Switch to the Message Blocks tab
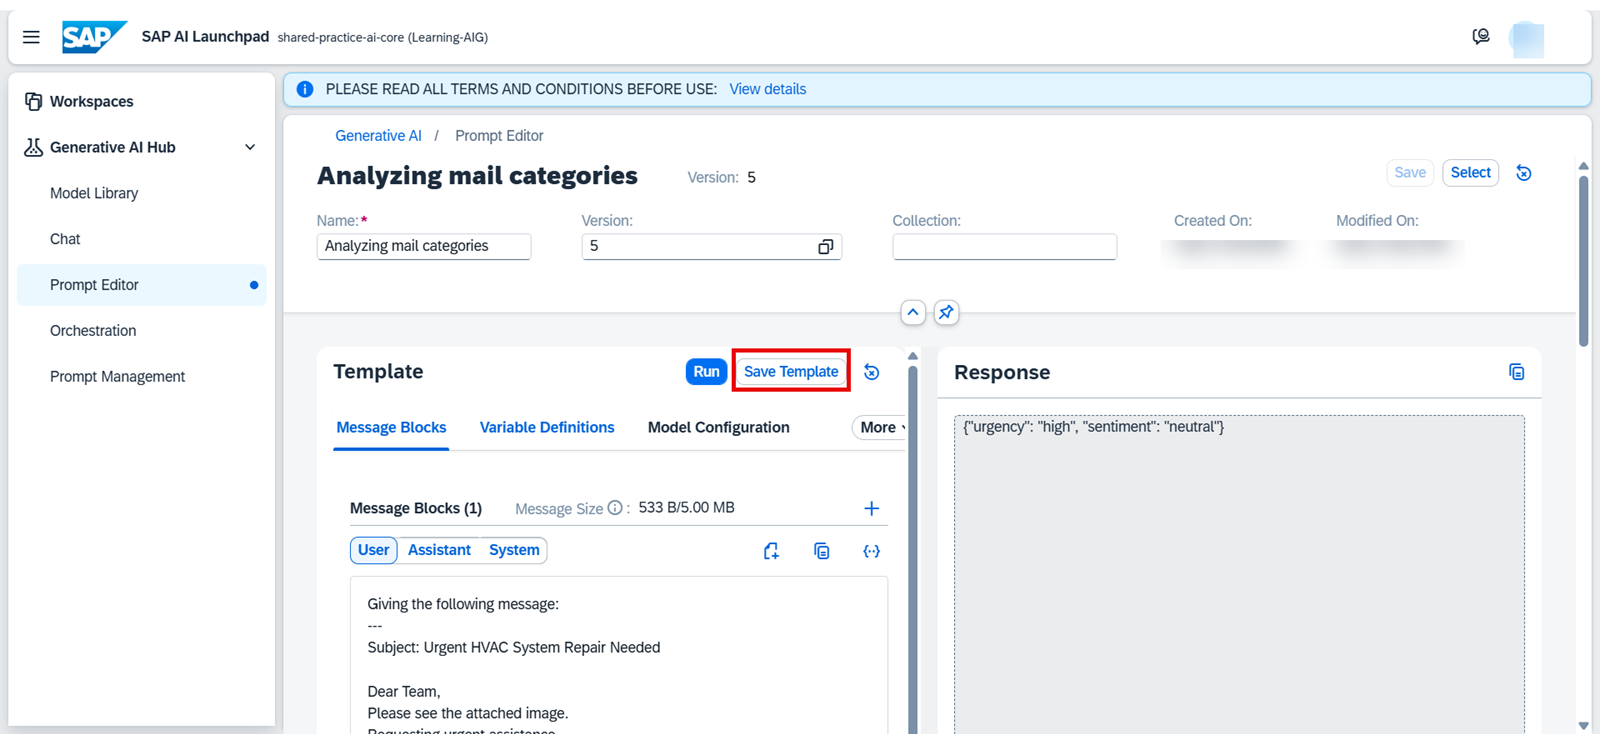This screenshot has height=744, width=1600. tap(391, 427)
